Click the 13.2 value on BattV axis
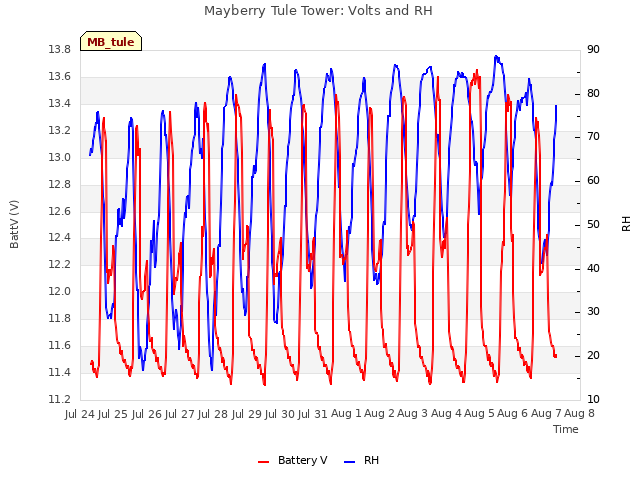 pyautogui.click(x=59, y=131)
